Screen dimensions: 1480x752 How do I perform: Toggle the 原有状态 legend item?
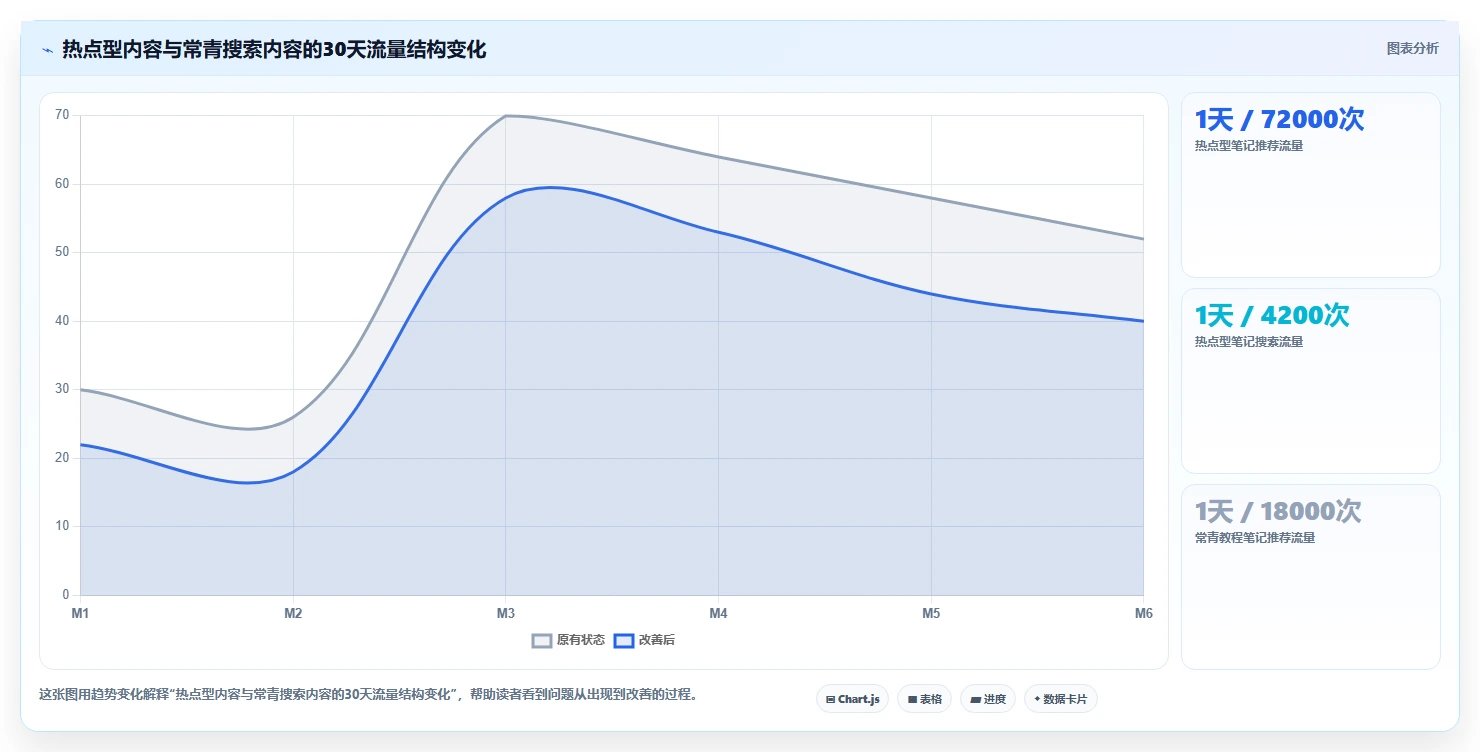point(568,640)
